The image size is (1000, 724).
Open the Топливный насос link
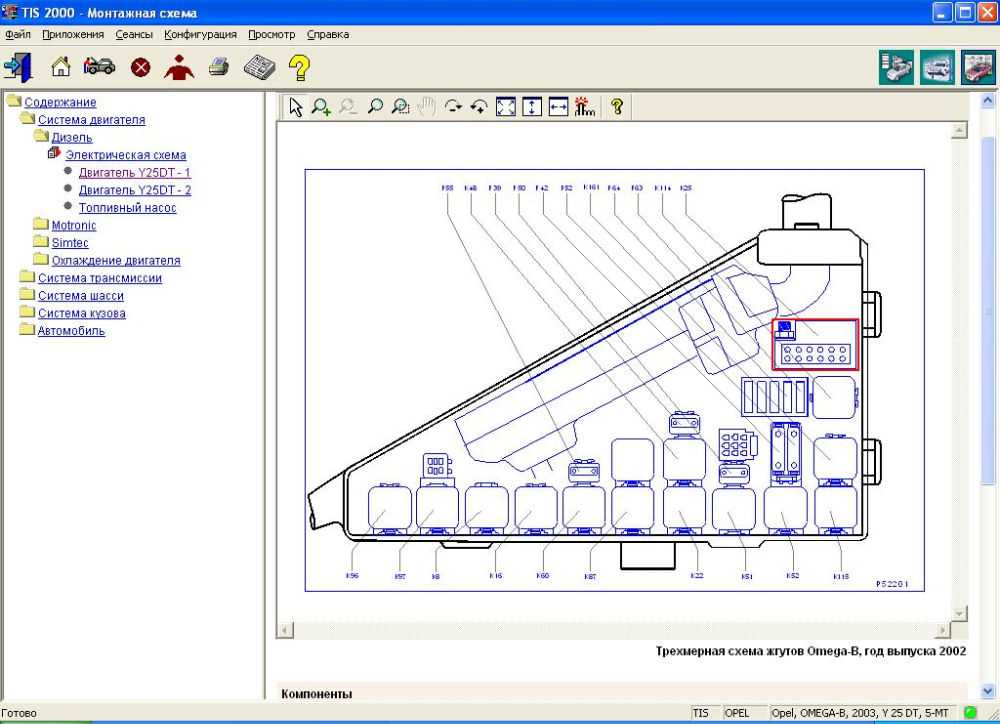(127, 208)
